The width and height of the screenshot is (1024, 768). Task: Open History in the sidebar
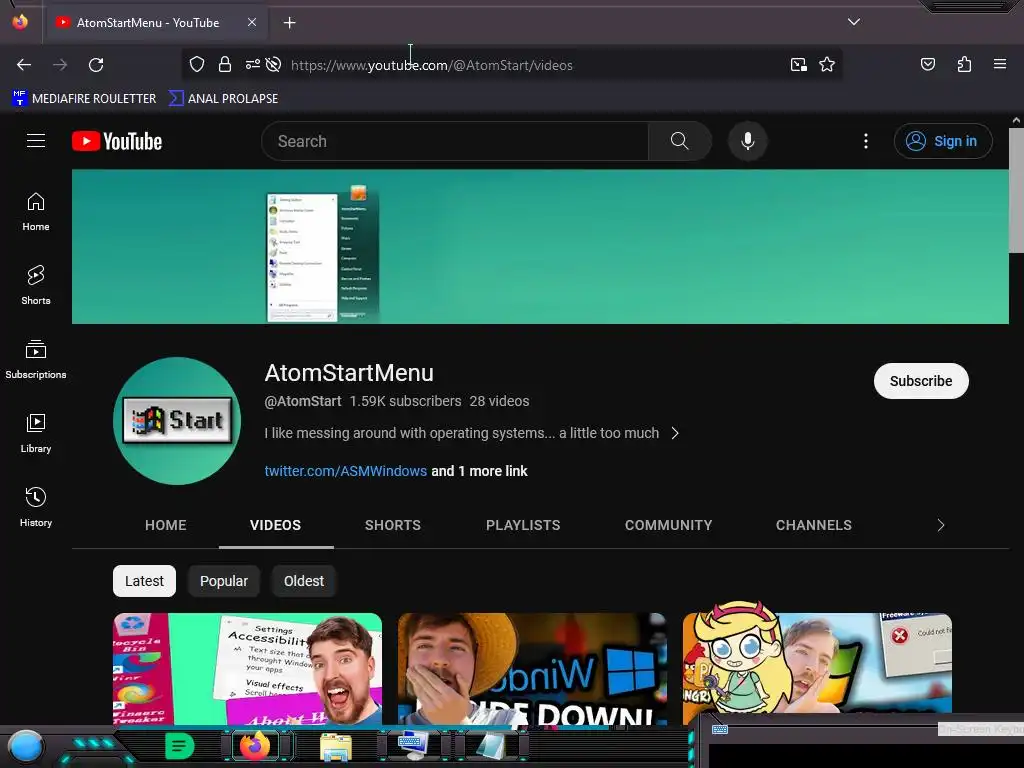(x=36, y=507)
